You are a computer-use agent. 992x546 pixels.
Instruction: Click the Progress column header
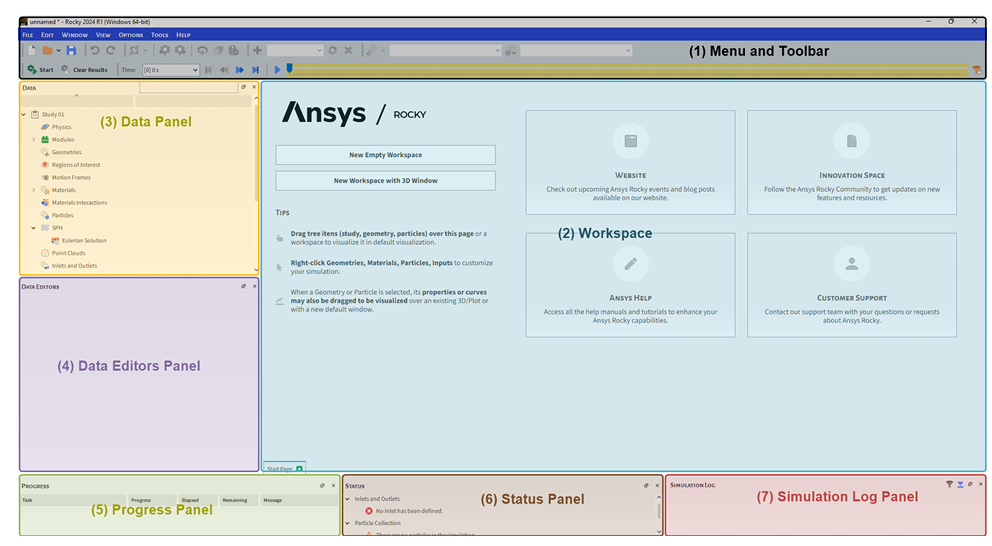[x=152, y=500]
